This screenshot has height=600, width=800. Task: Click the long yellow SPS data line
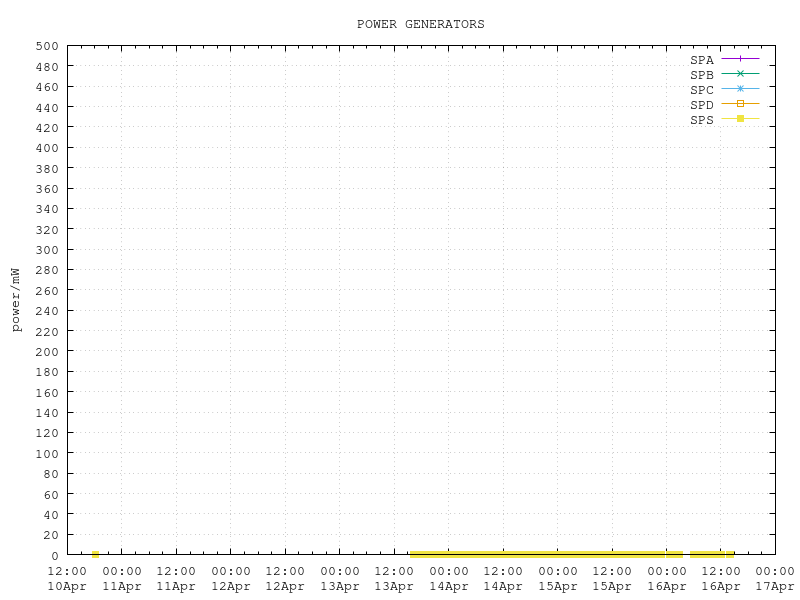545,554
